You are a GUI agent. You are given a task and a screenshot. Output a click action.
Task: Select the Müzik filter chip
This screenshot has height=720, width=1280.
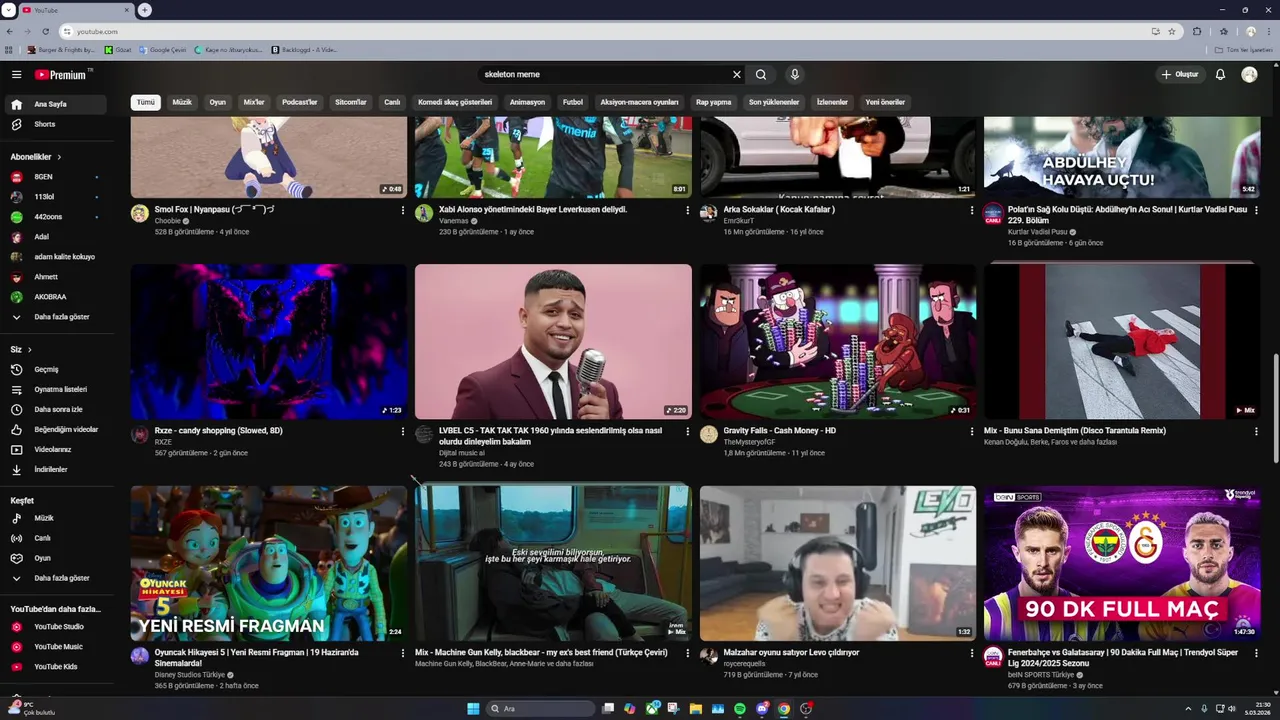pos(182,102)
